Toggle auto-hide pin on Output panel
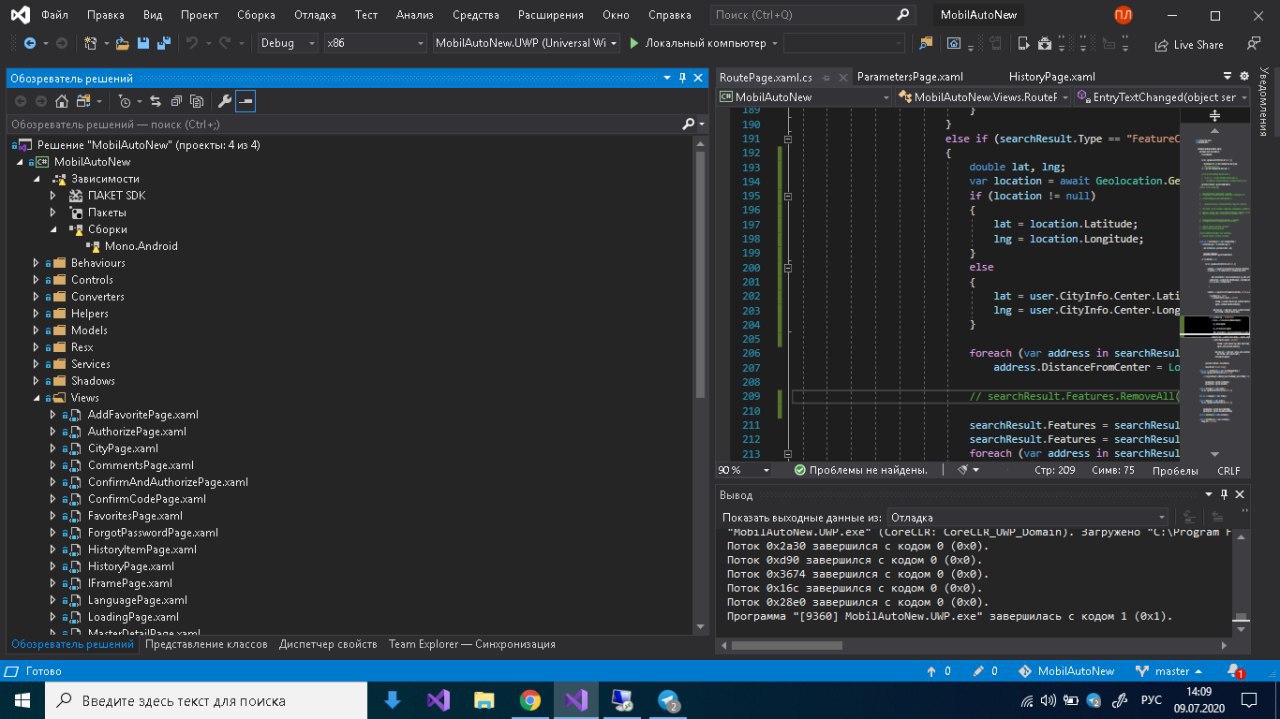 tap(1224, 495)
